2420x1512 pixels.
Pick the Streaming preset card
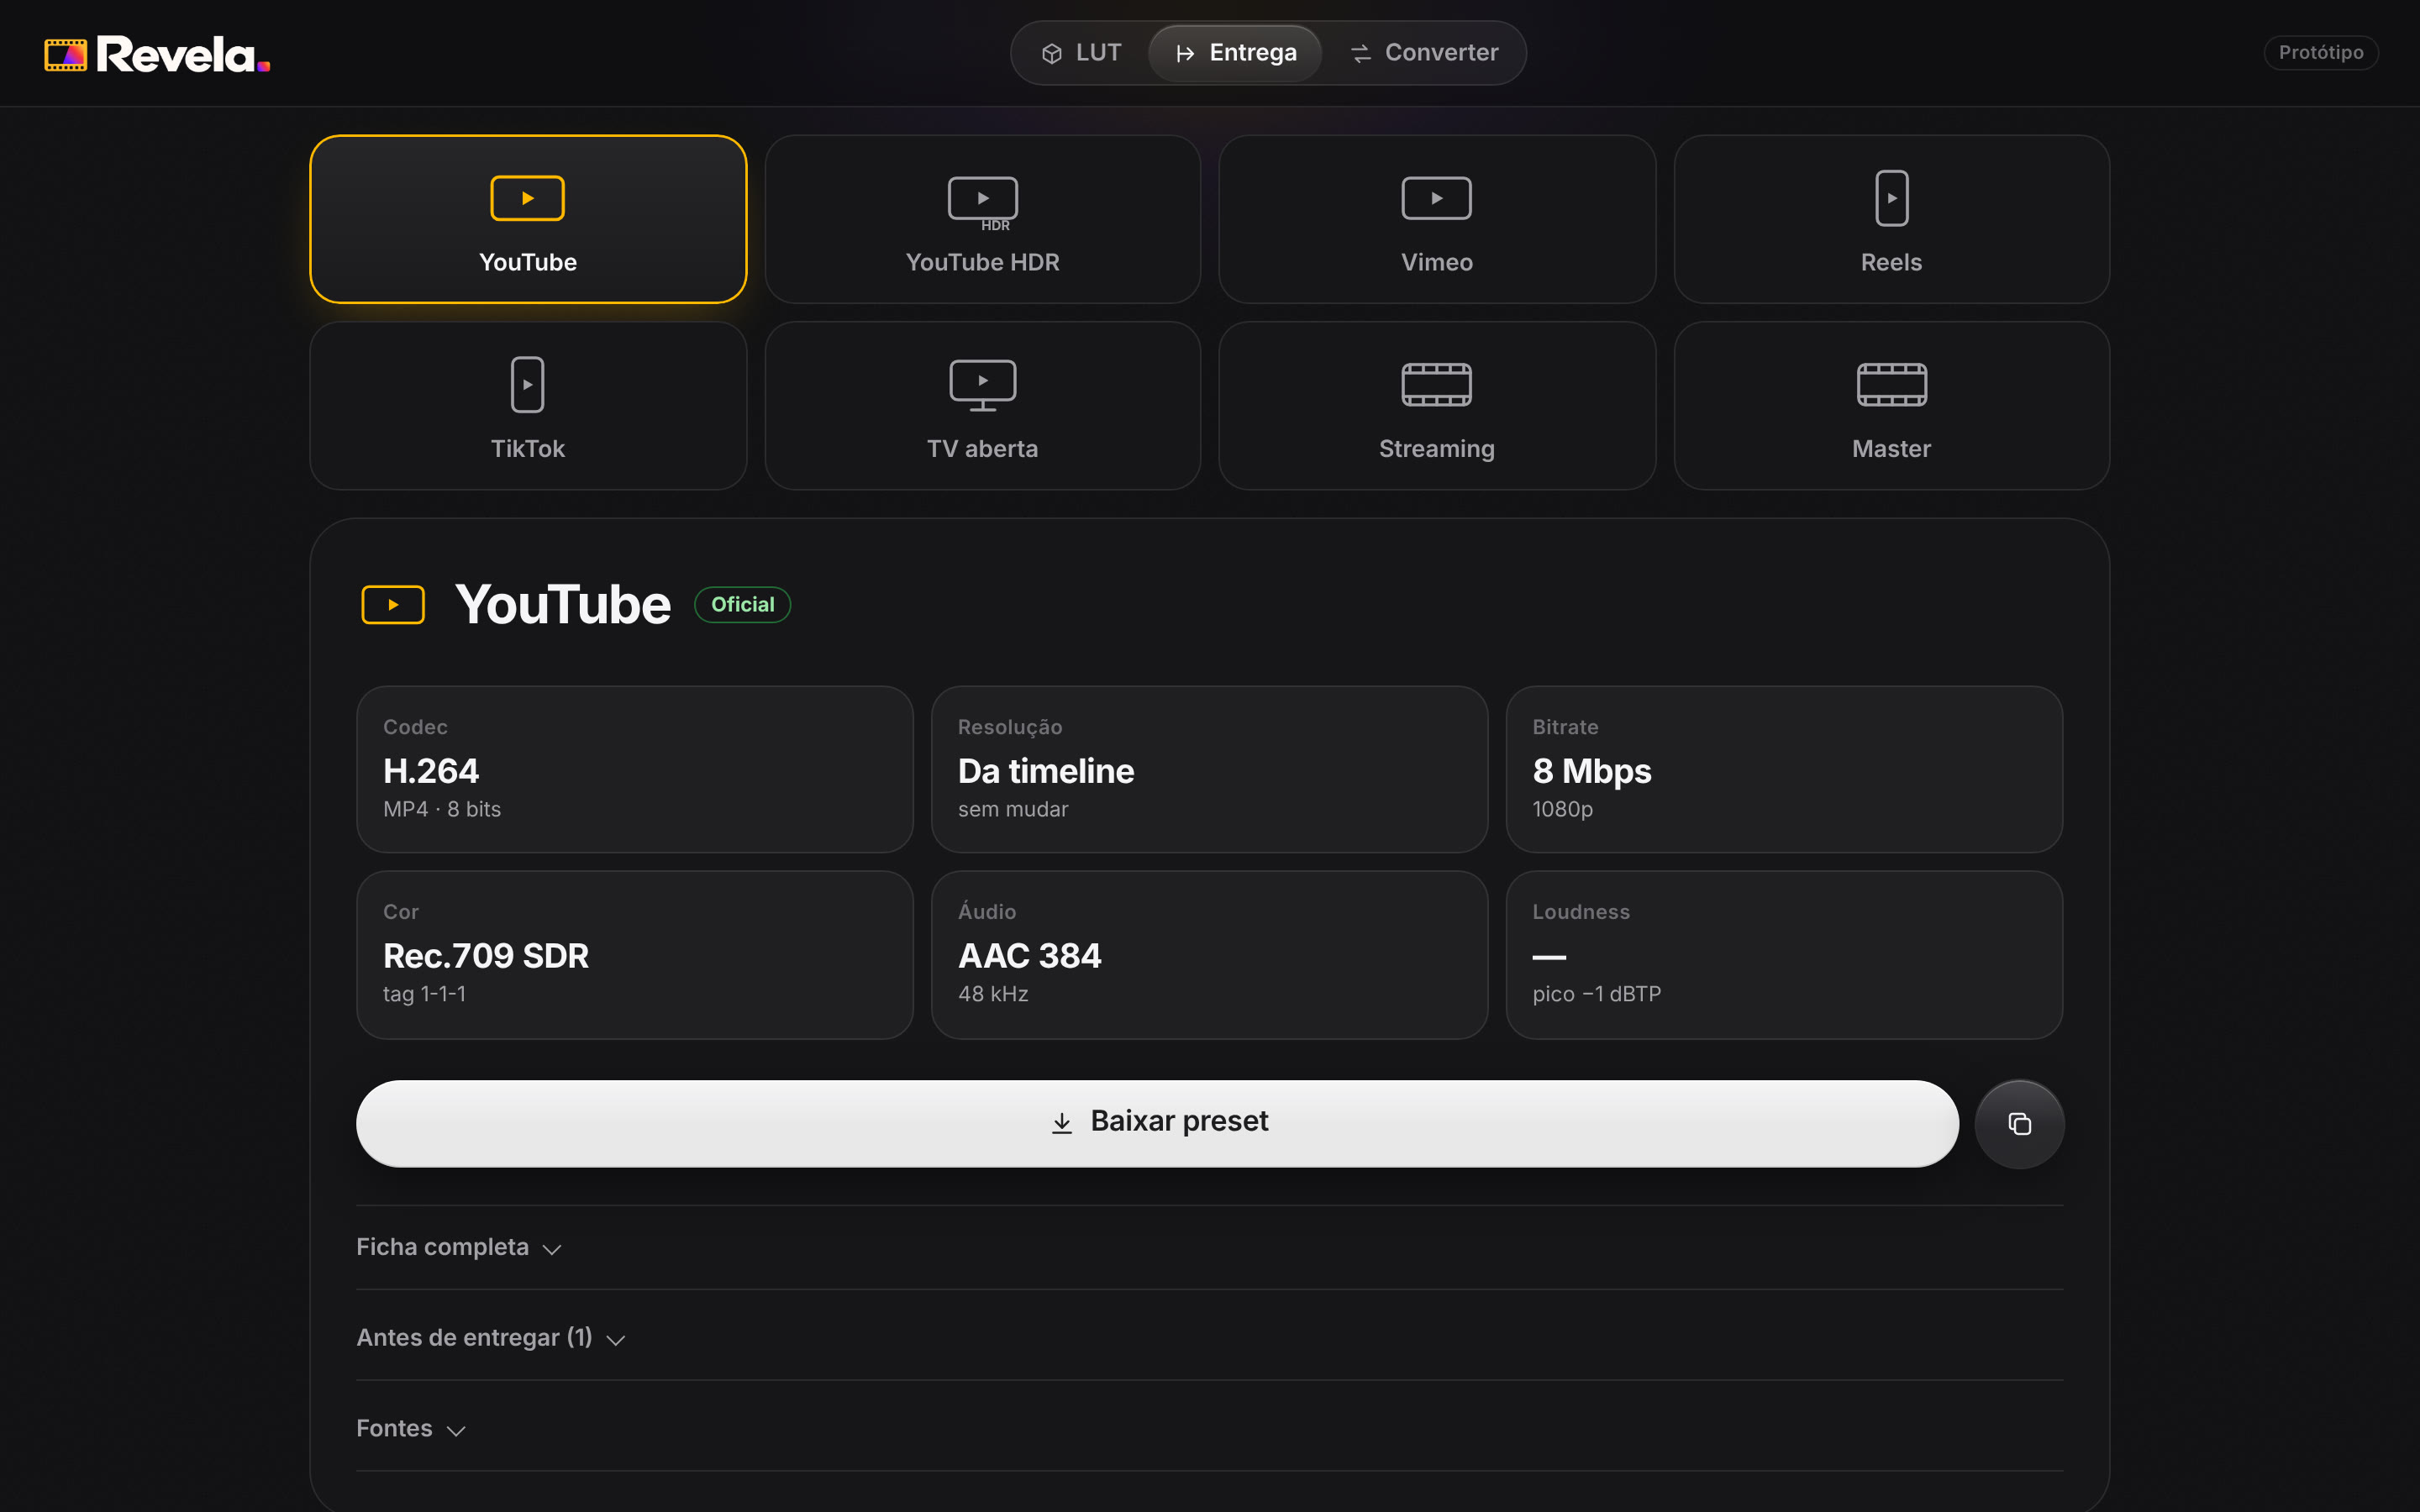[1437, 405]
